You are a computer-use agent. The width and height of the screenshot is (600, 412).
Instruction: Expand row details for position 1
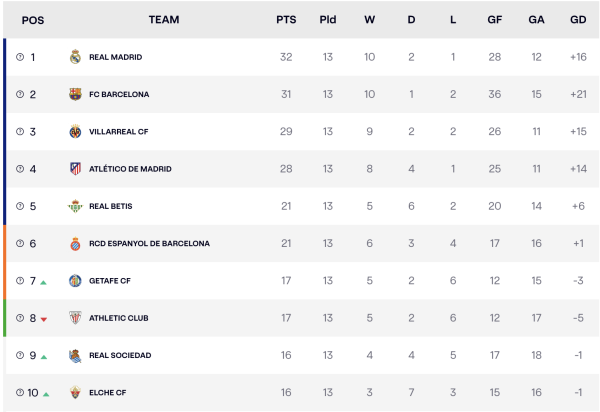tap(20, 57)
